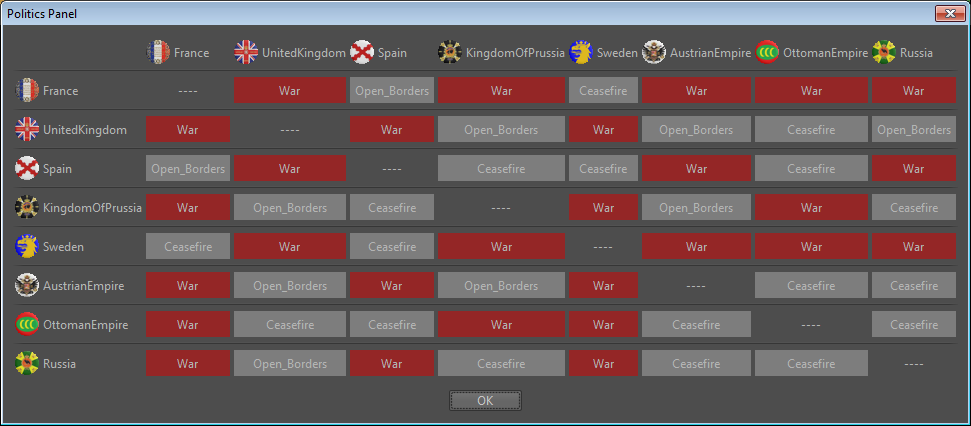Click OttomanEmpire row Ceasefire with Russia
This screenshot has height=426, width=971.
913,325
